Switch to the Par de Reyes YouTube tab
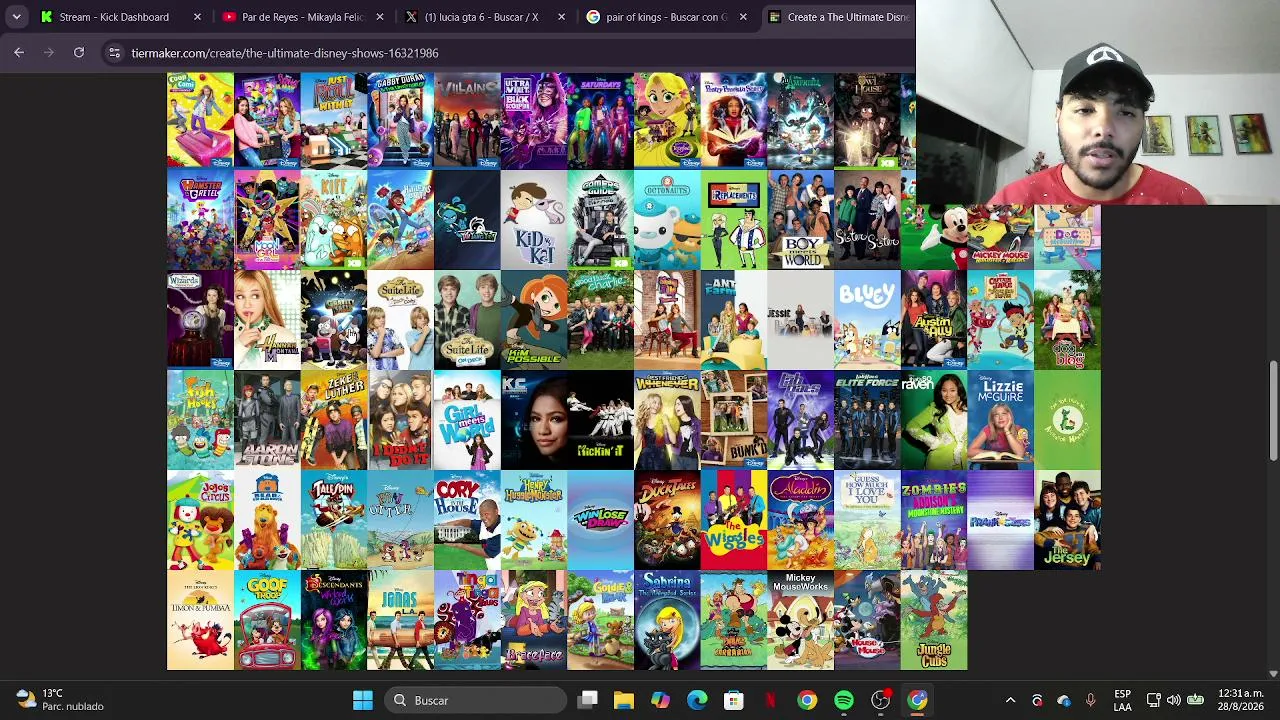The image size is (1280, 720). [301, 17]
